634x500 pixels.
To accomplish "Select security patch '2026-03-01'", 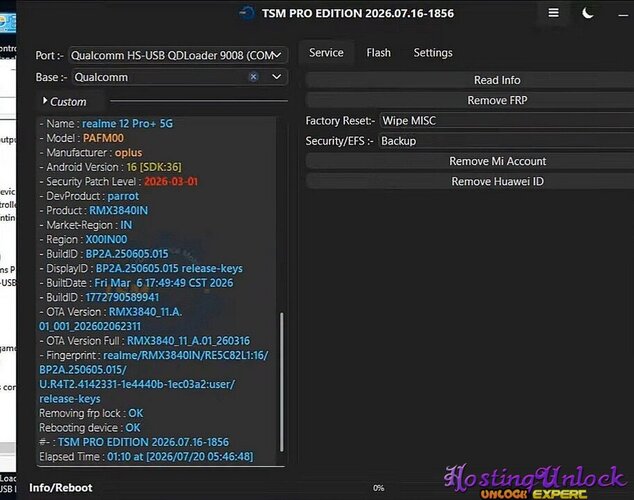I will pos(171,181).
